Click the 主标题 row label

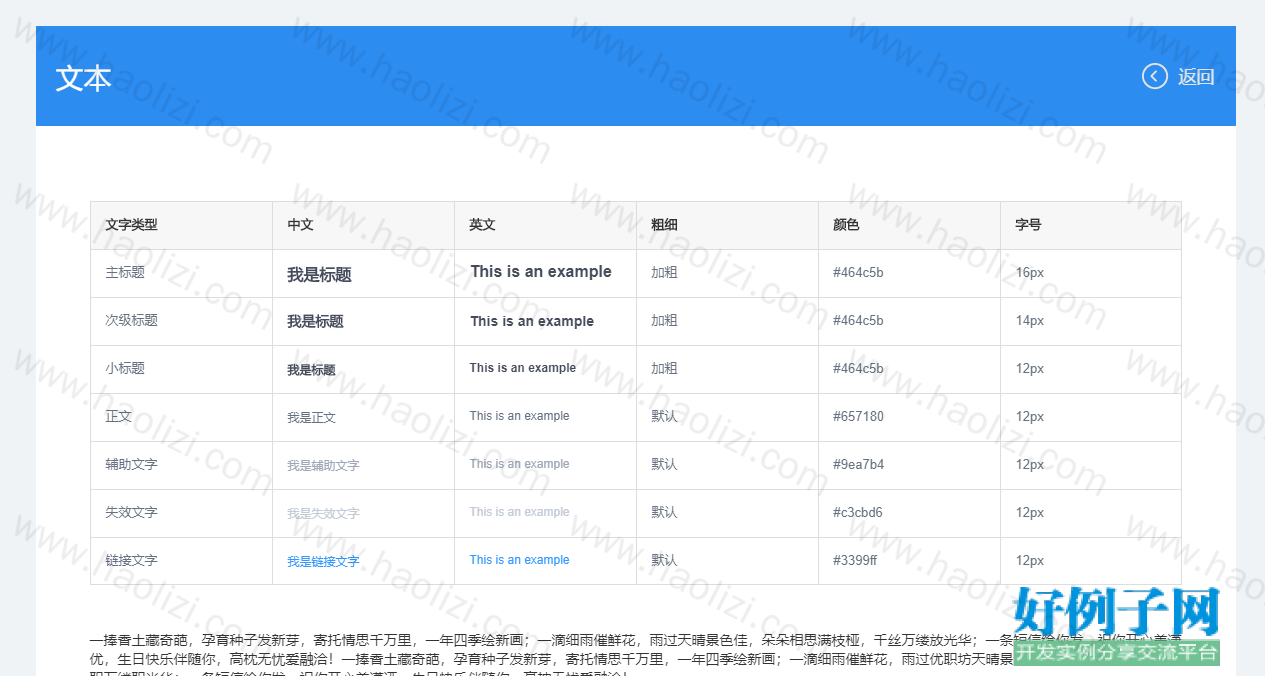125,272
